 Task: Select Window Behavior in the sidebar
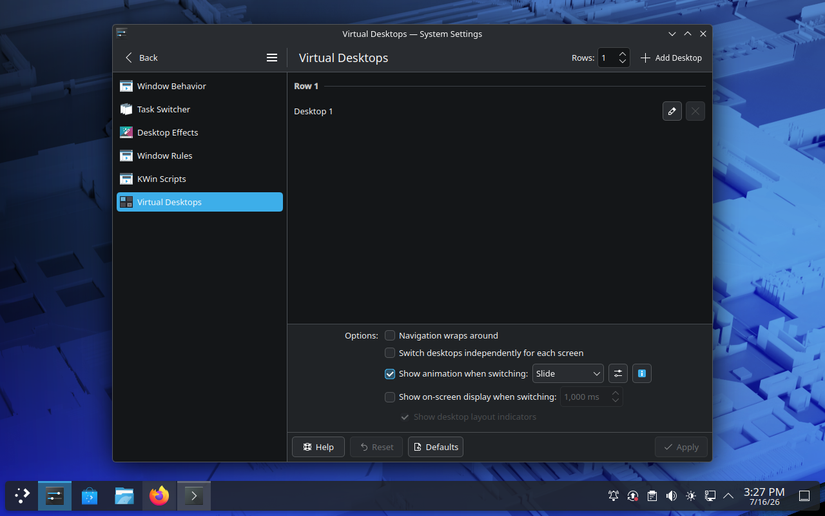click(x=199, y=86)
